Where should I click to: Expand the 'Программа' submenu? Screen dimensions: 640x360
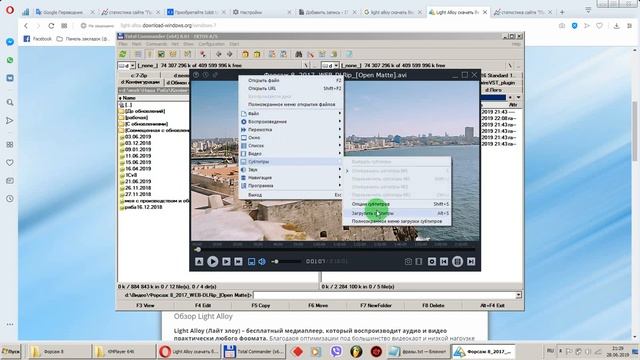pos(291,185)
